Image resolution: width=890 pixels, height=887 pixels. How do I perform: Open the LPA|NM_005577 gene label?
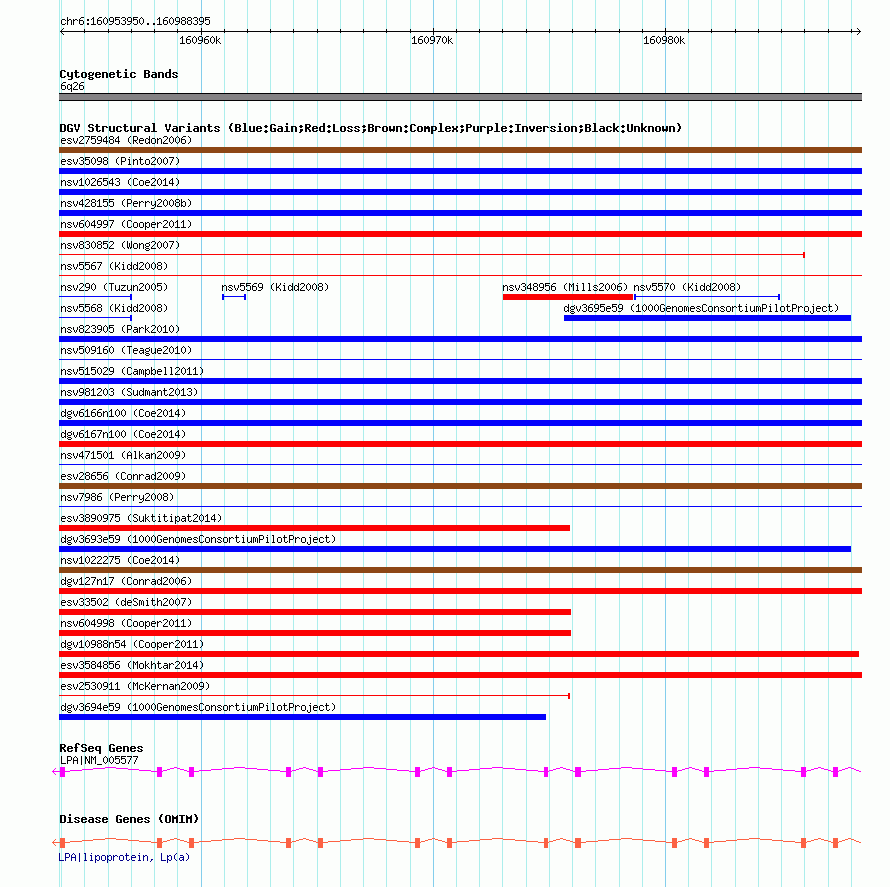pos(99,760)
